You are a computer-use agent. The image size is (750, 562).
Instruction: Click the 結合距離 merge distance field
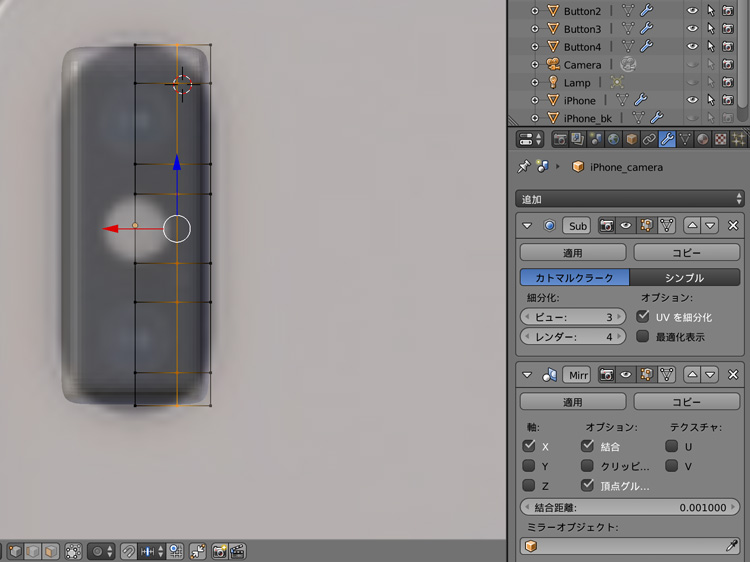coord(630,507)
